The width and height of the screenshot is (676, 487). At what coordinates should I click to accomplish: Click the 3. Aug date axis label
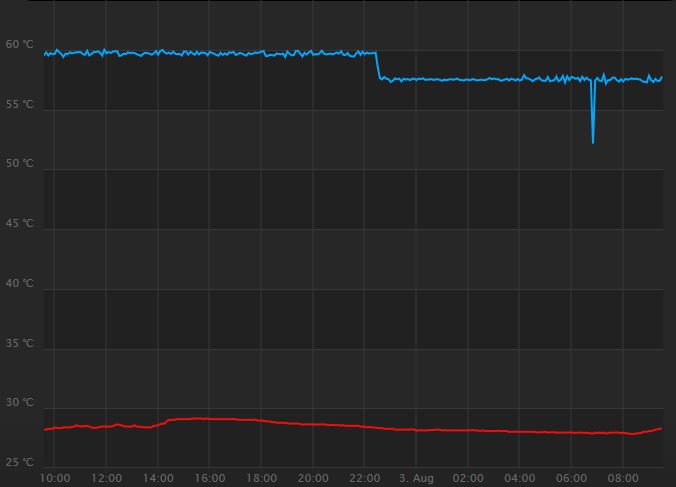pyautogui.click(x=416, y=478)
